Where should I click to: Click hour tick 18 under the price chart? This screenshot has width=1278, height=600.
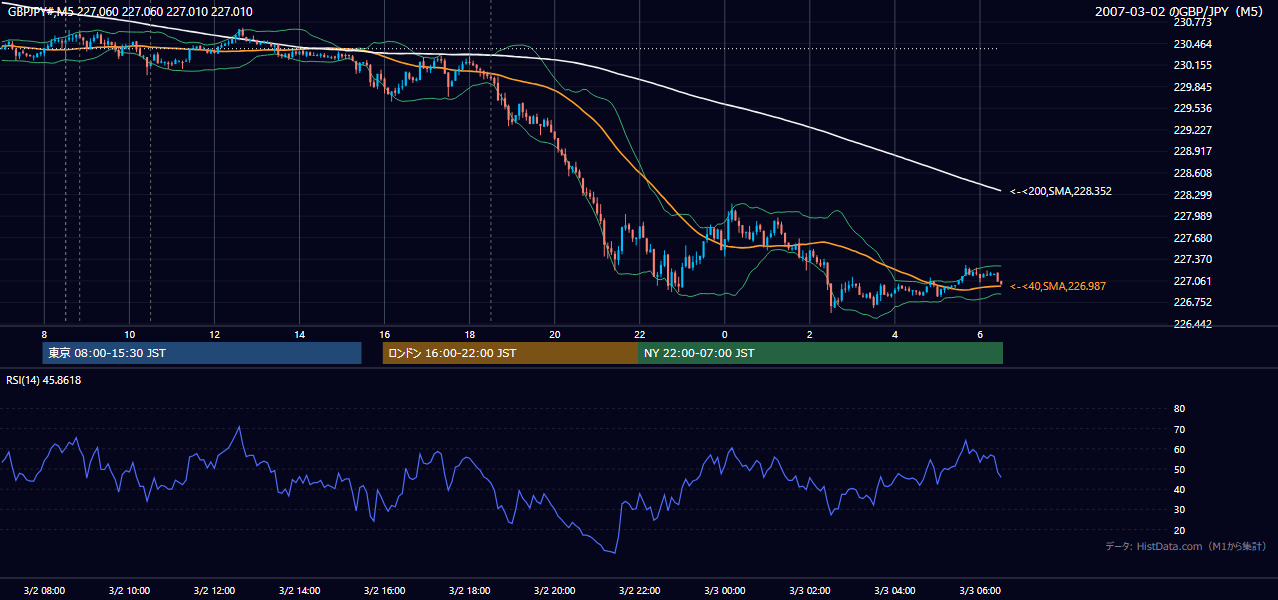(x=470, y=334)
